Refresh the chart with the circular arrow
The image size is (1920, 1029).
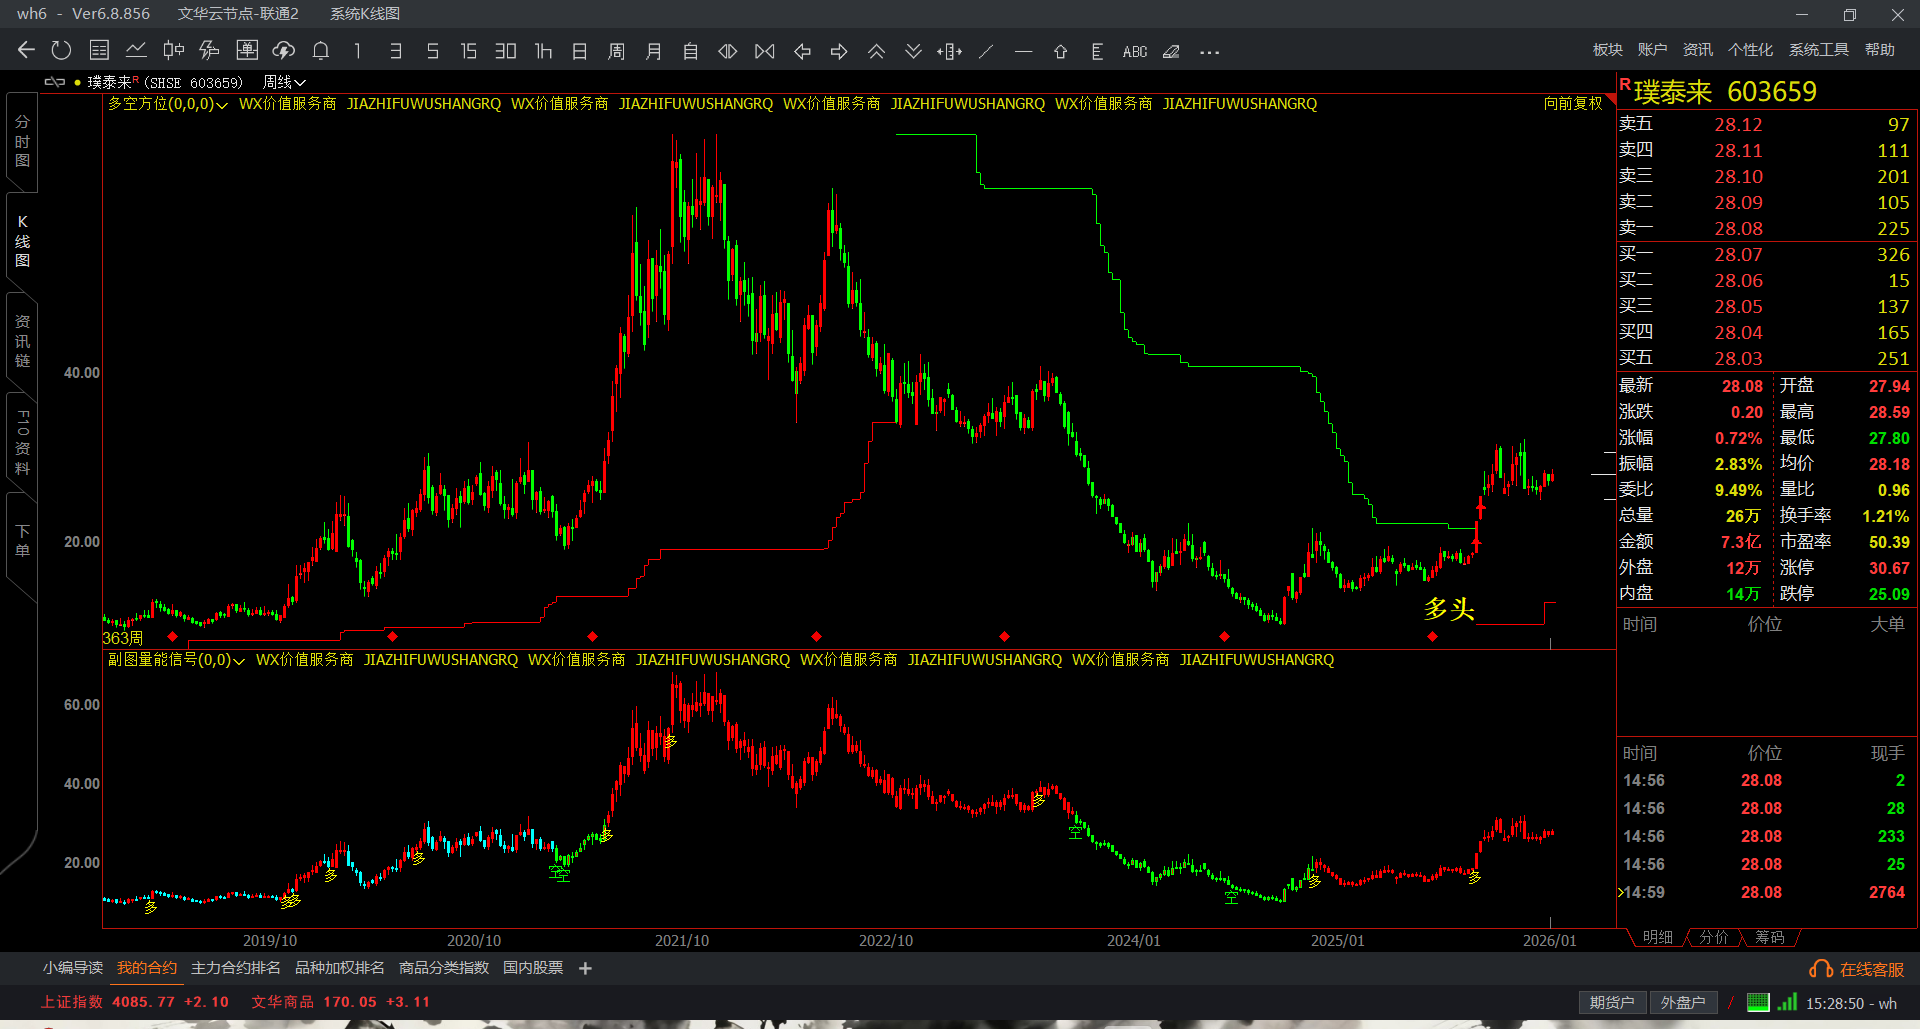[x=61, y=51]
